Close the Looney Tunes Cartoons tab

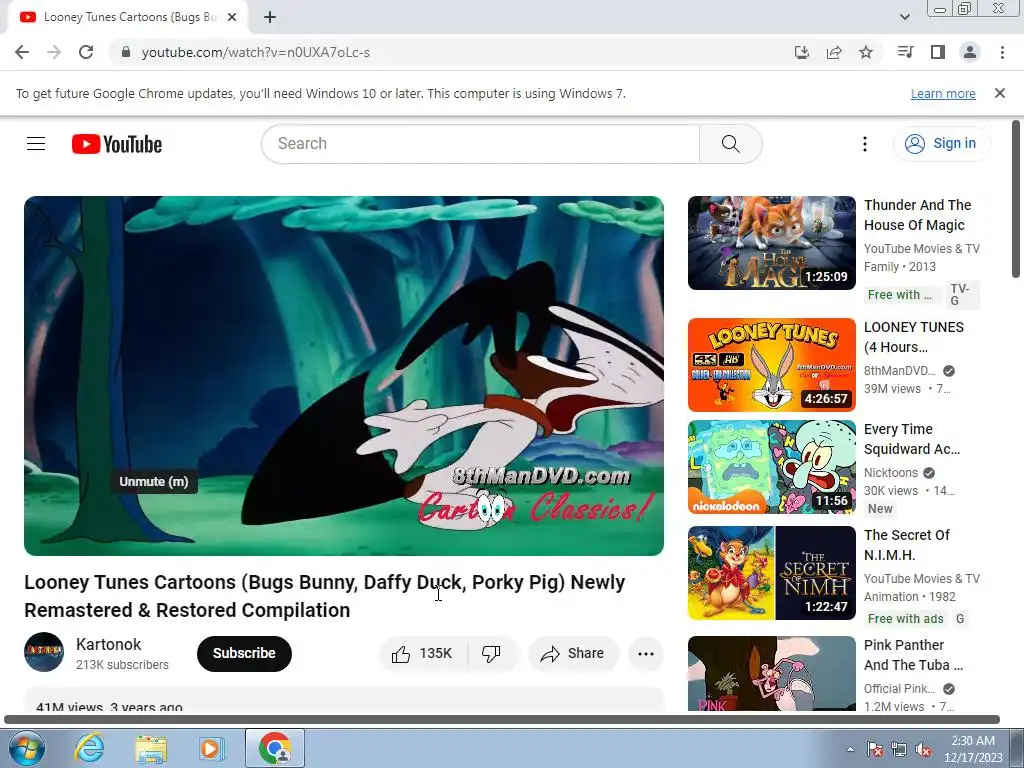[232, 17]
